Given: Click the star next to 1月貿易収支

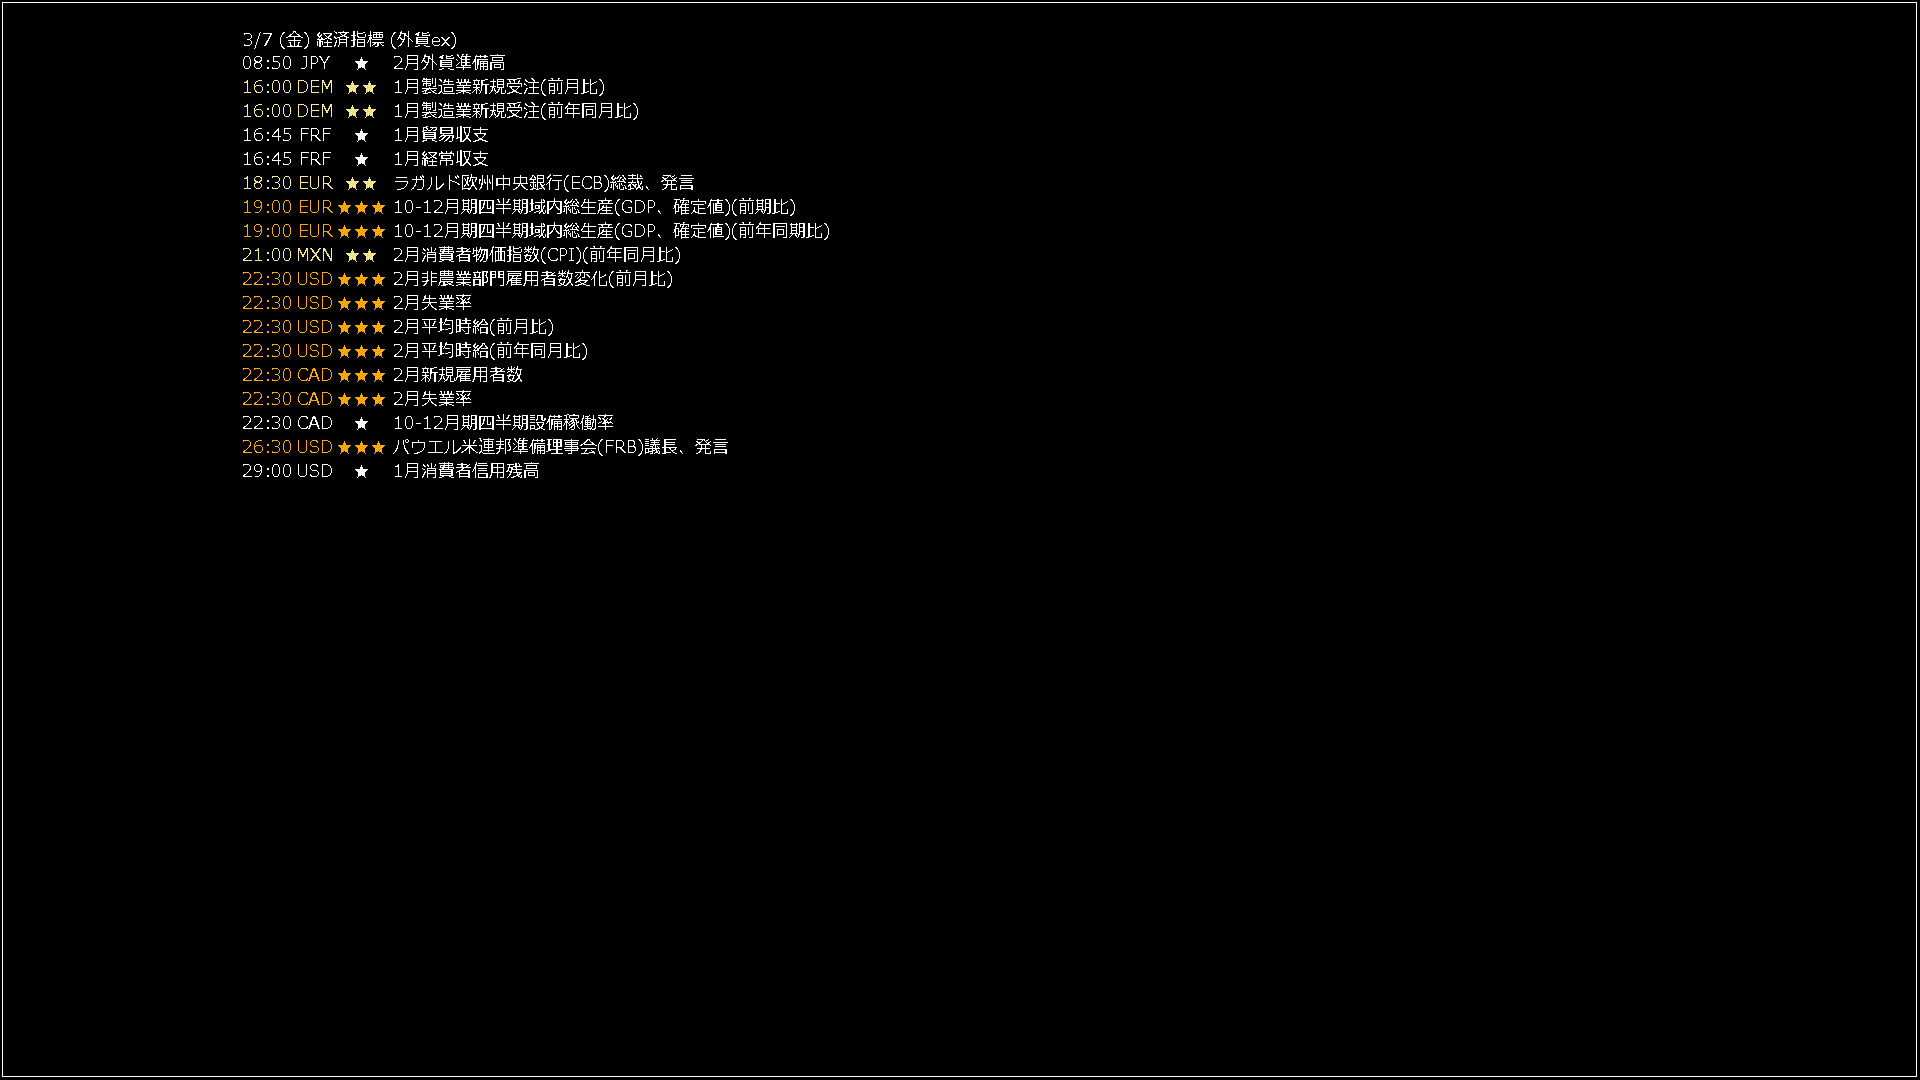Looking at the screenshot, I should click(361, 135).
